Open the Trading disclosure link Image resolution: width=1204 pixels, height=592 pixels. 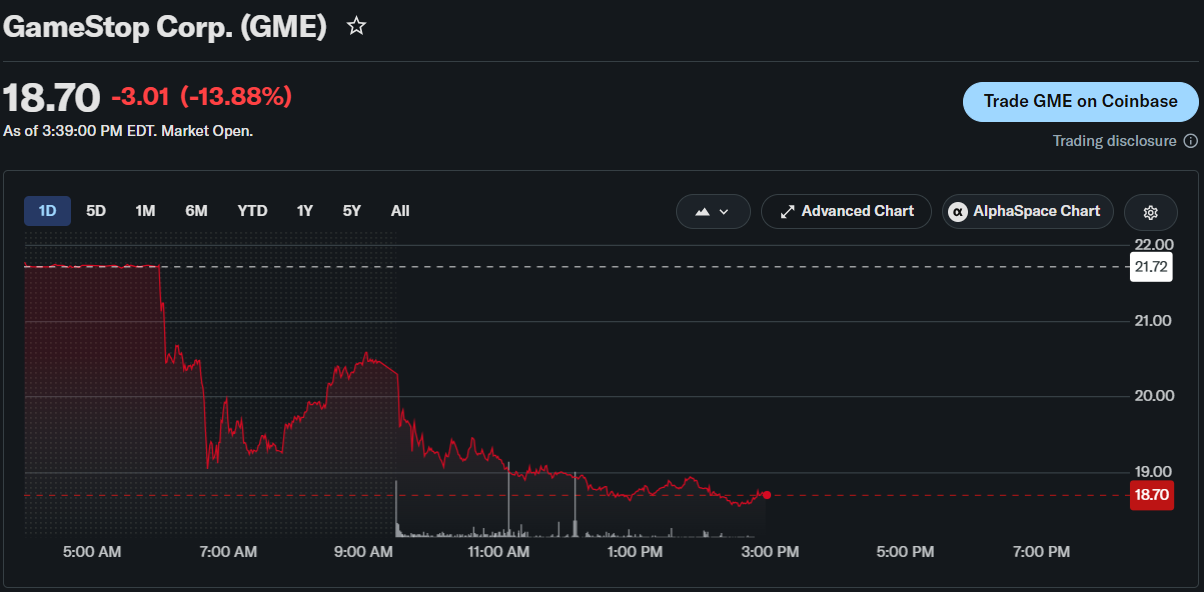coord(1114,141)
